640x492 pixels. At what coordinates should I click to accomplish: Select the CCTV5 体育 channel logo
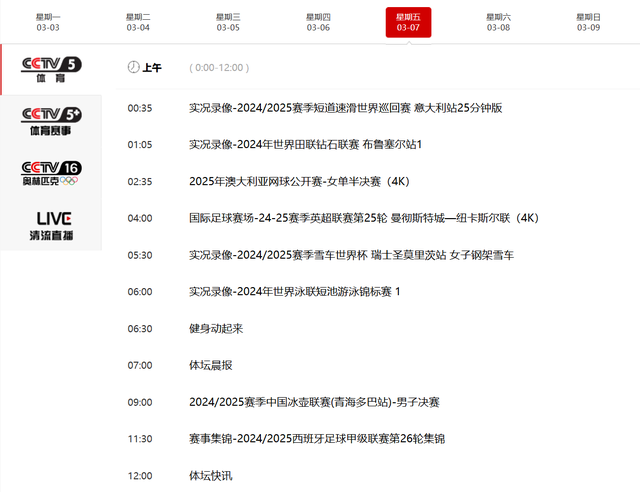[51, 70]
